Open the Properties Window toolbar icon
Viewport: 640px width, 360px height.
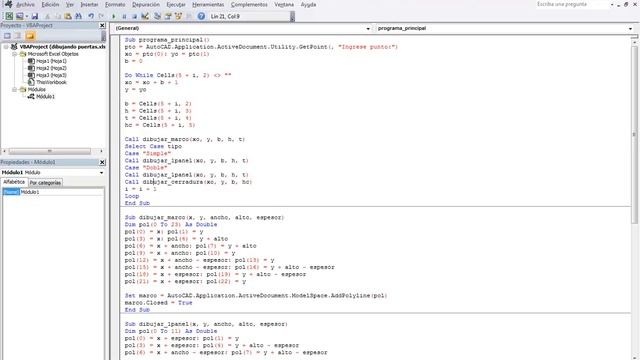point(168,16)
